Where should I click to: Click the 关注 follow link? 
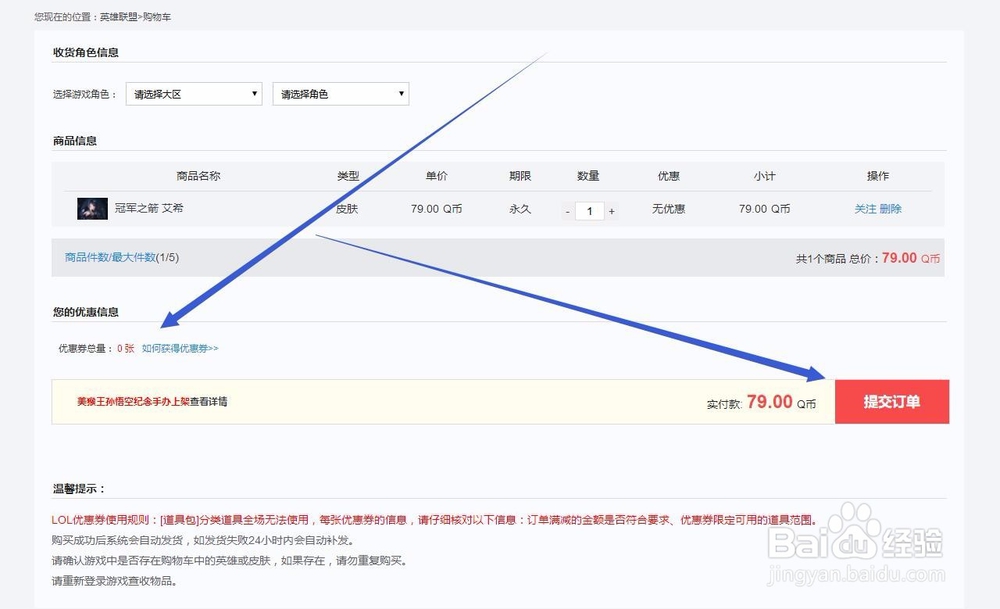point(865,209)
